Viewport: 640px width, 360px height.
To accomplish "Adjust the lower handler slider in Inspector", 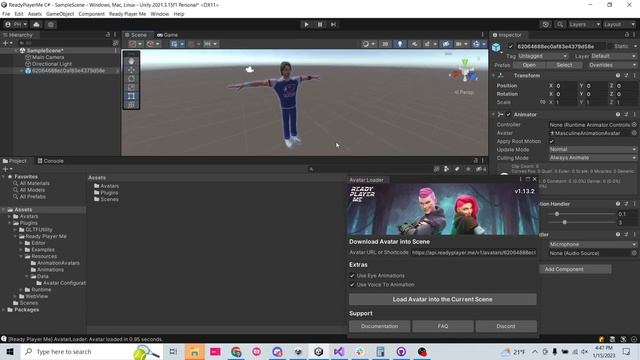I will [x=564, y=222].
